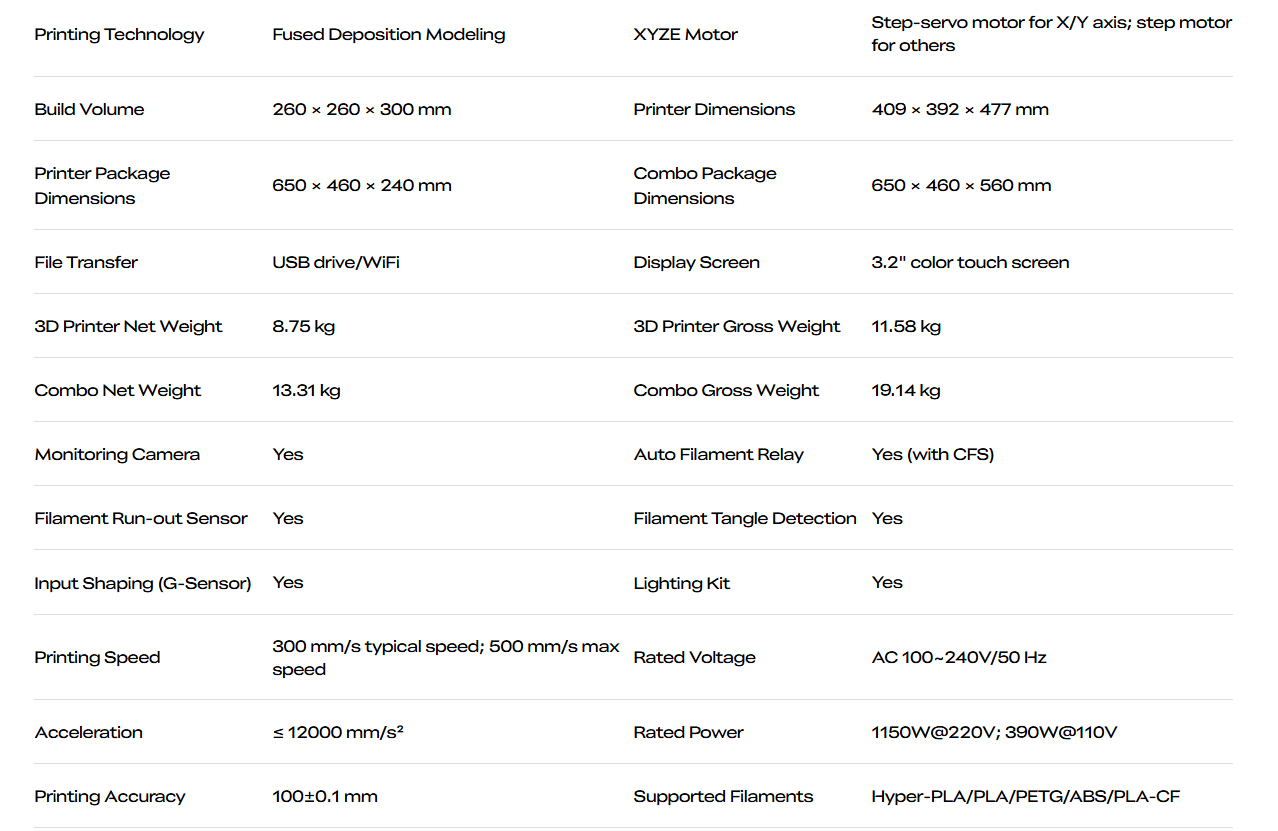
Task: Select the Fused Deposition Modeling value
Action: point(388,35)
